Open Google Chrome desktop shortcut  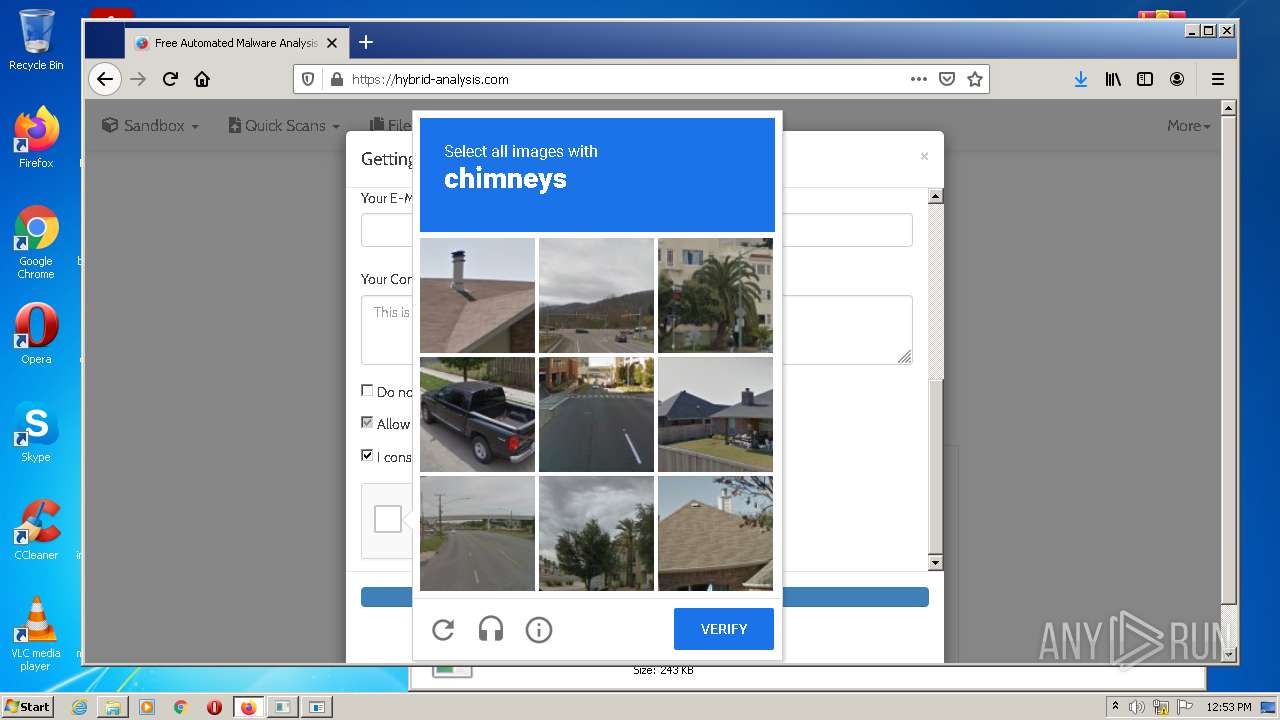pyautogui.click(x=36, y=242)
